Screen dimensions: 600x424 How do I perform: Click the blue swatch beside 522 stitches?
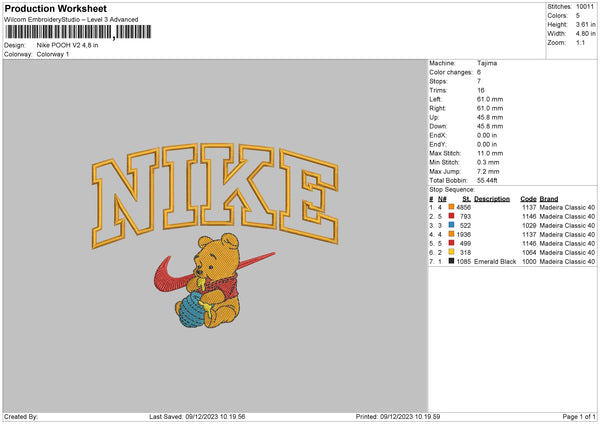pyautogui.click(x=451, y=225)
